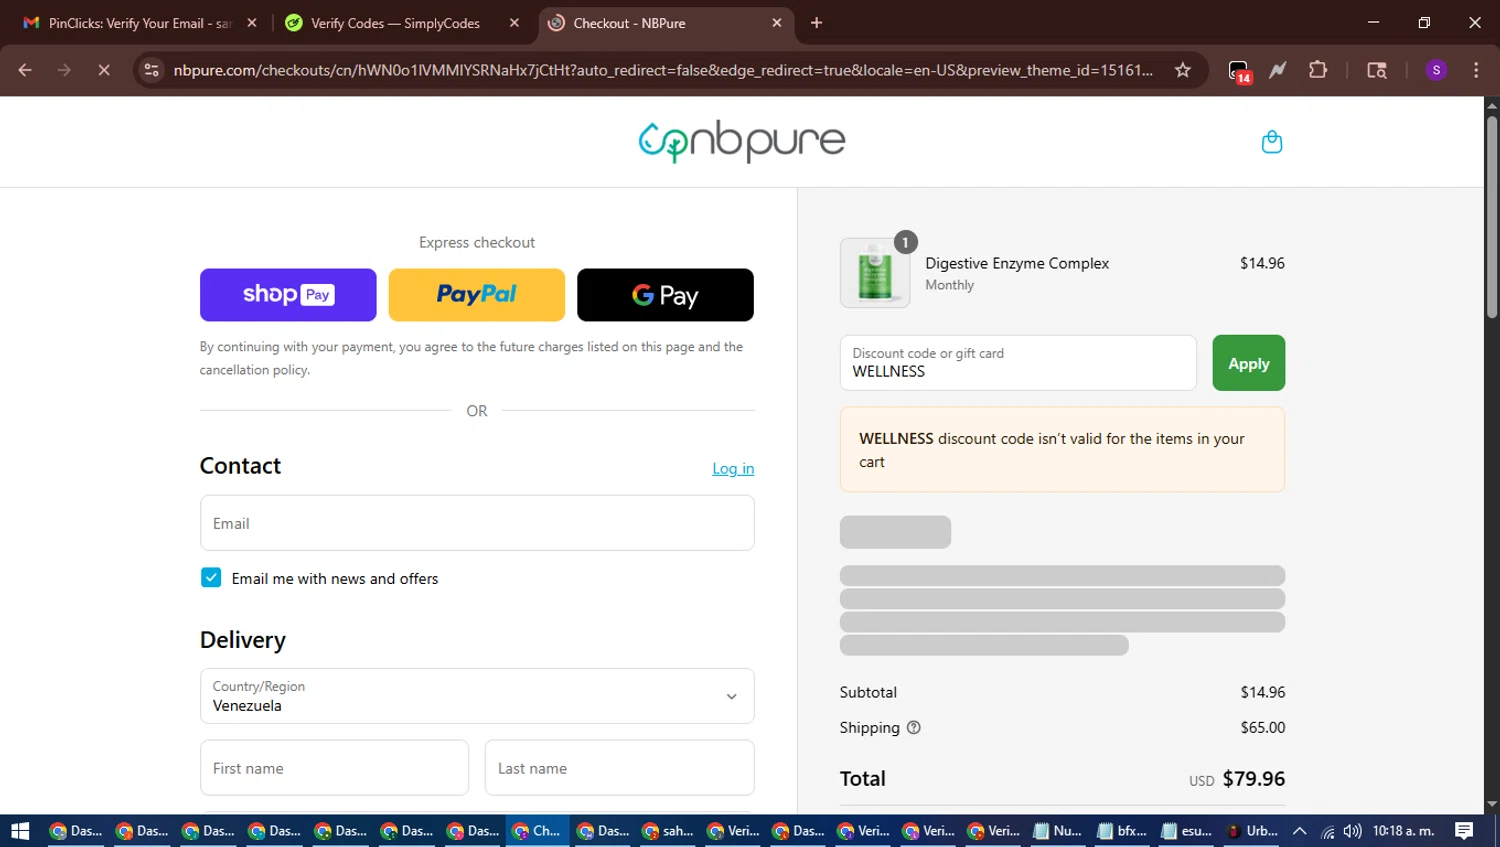Focus the Email input field
This screenshot has height=847, width=1500.
[477, 523]
